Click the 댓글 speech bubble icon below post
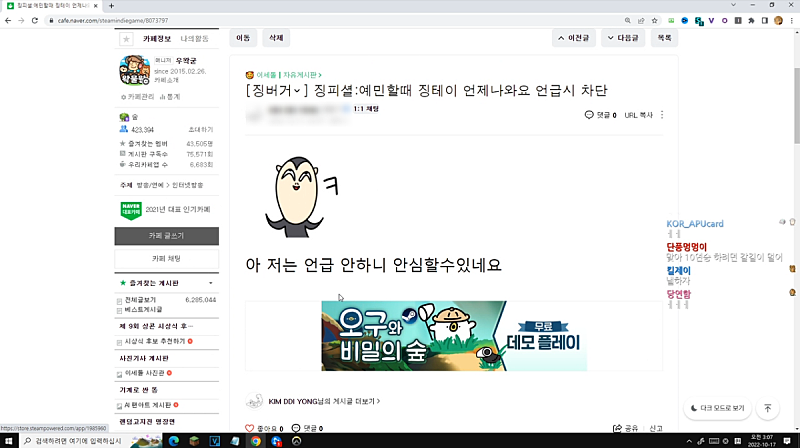The width and height of the screenshot is (800, 448). (296, 428)
